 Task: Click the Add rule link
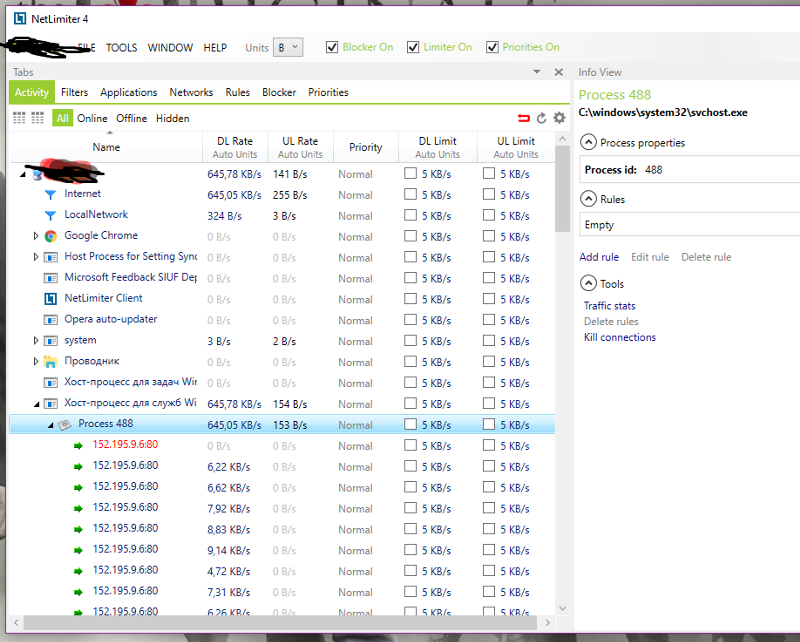pos(599,257)
